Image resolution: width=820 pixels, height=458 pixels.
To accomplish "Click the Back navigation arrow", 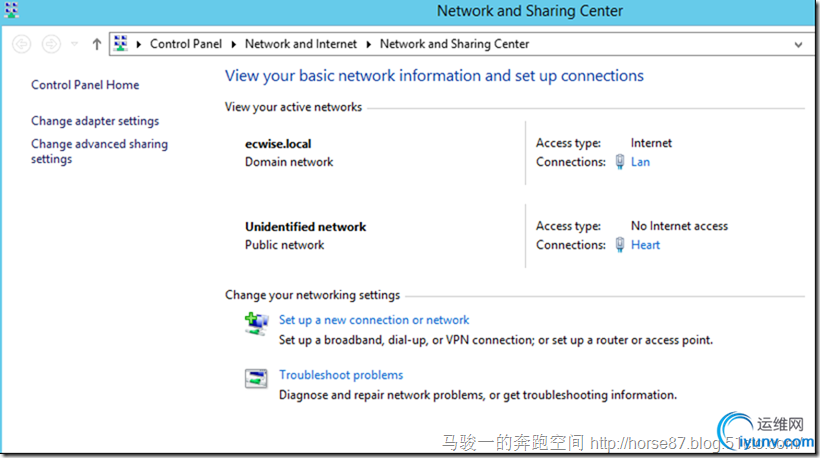I will pyautogui.click(x=22, y=44).
